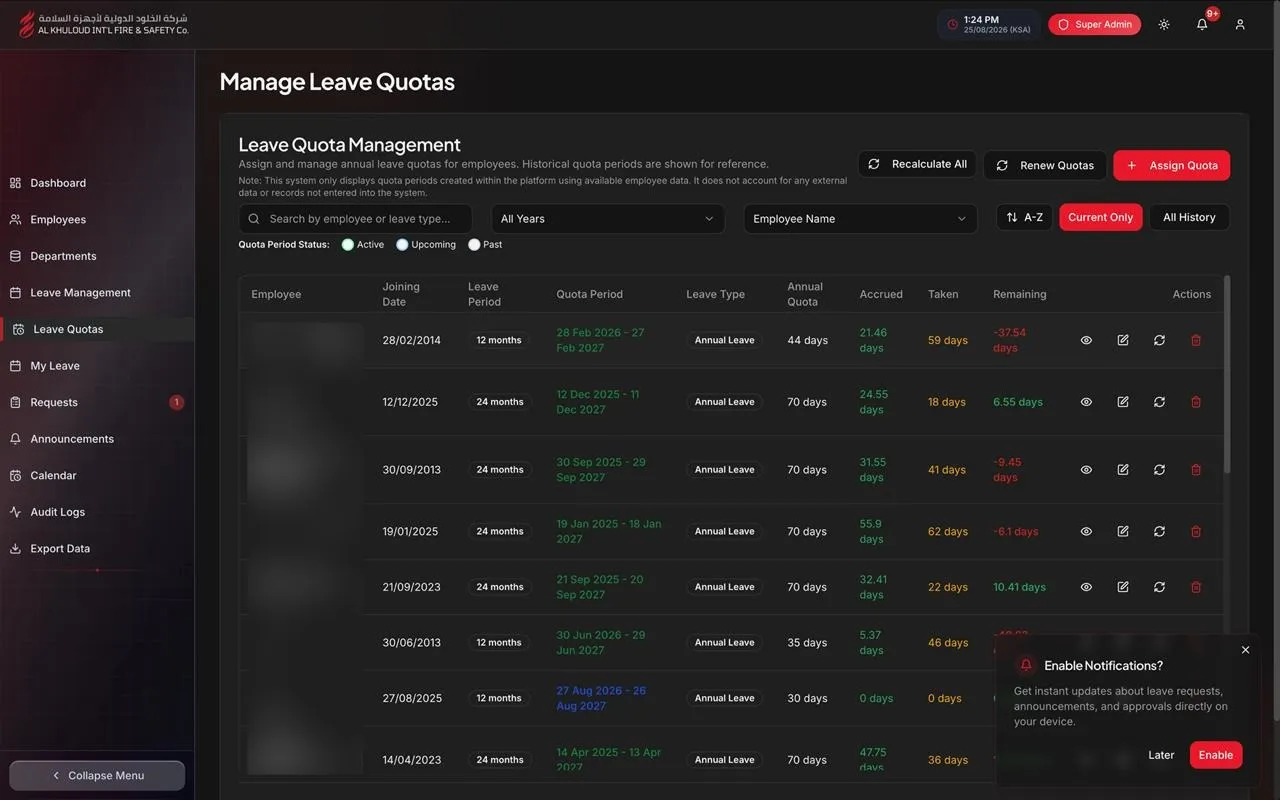Edit quota for employee joined 21/09/2023

click(x=1123, y=587)
